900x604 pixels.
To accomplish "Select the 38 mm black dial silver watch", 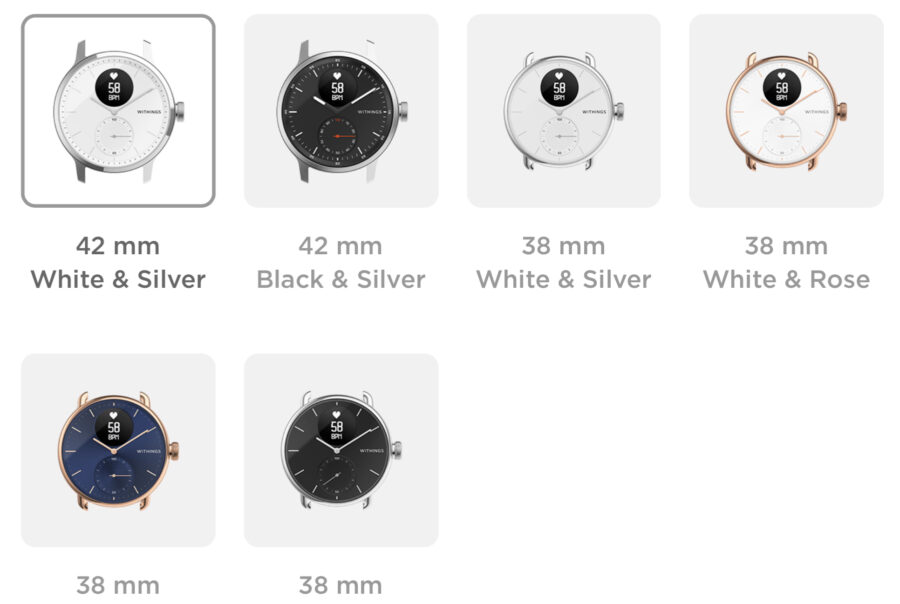I will (341, 450).
